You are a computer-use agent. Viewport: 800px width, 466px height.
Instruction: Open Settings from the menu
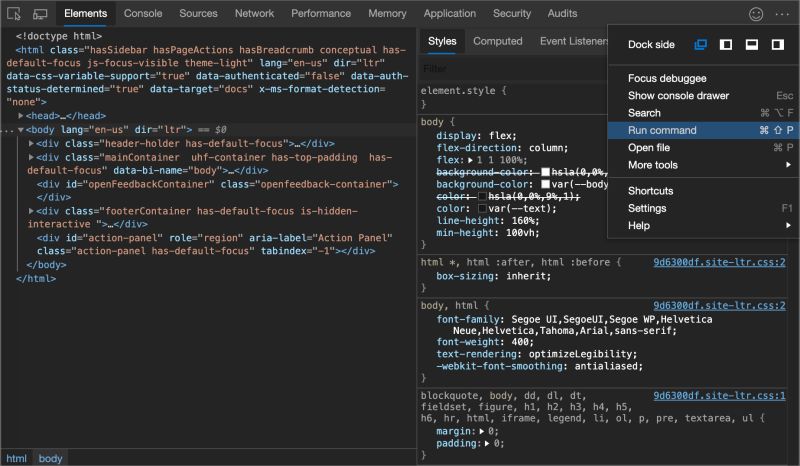coord(703,208)
